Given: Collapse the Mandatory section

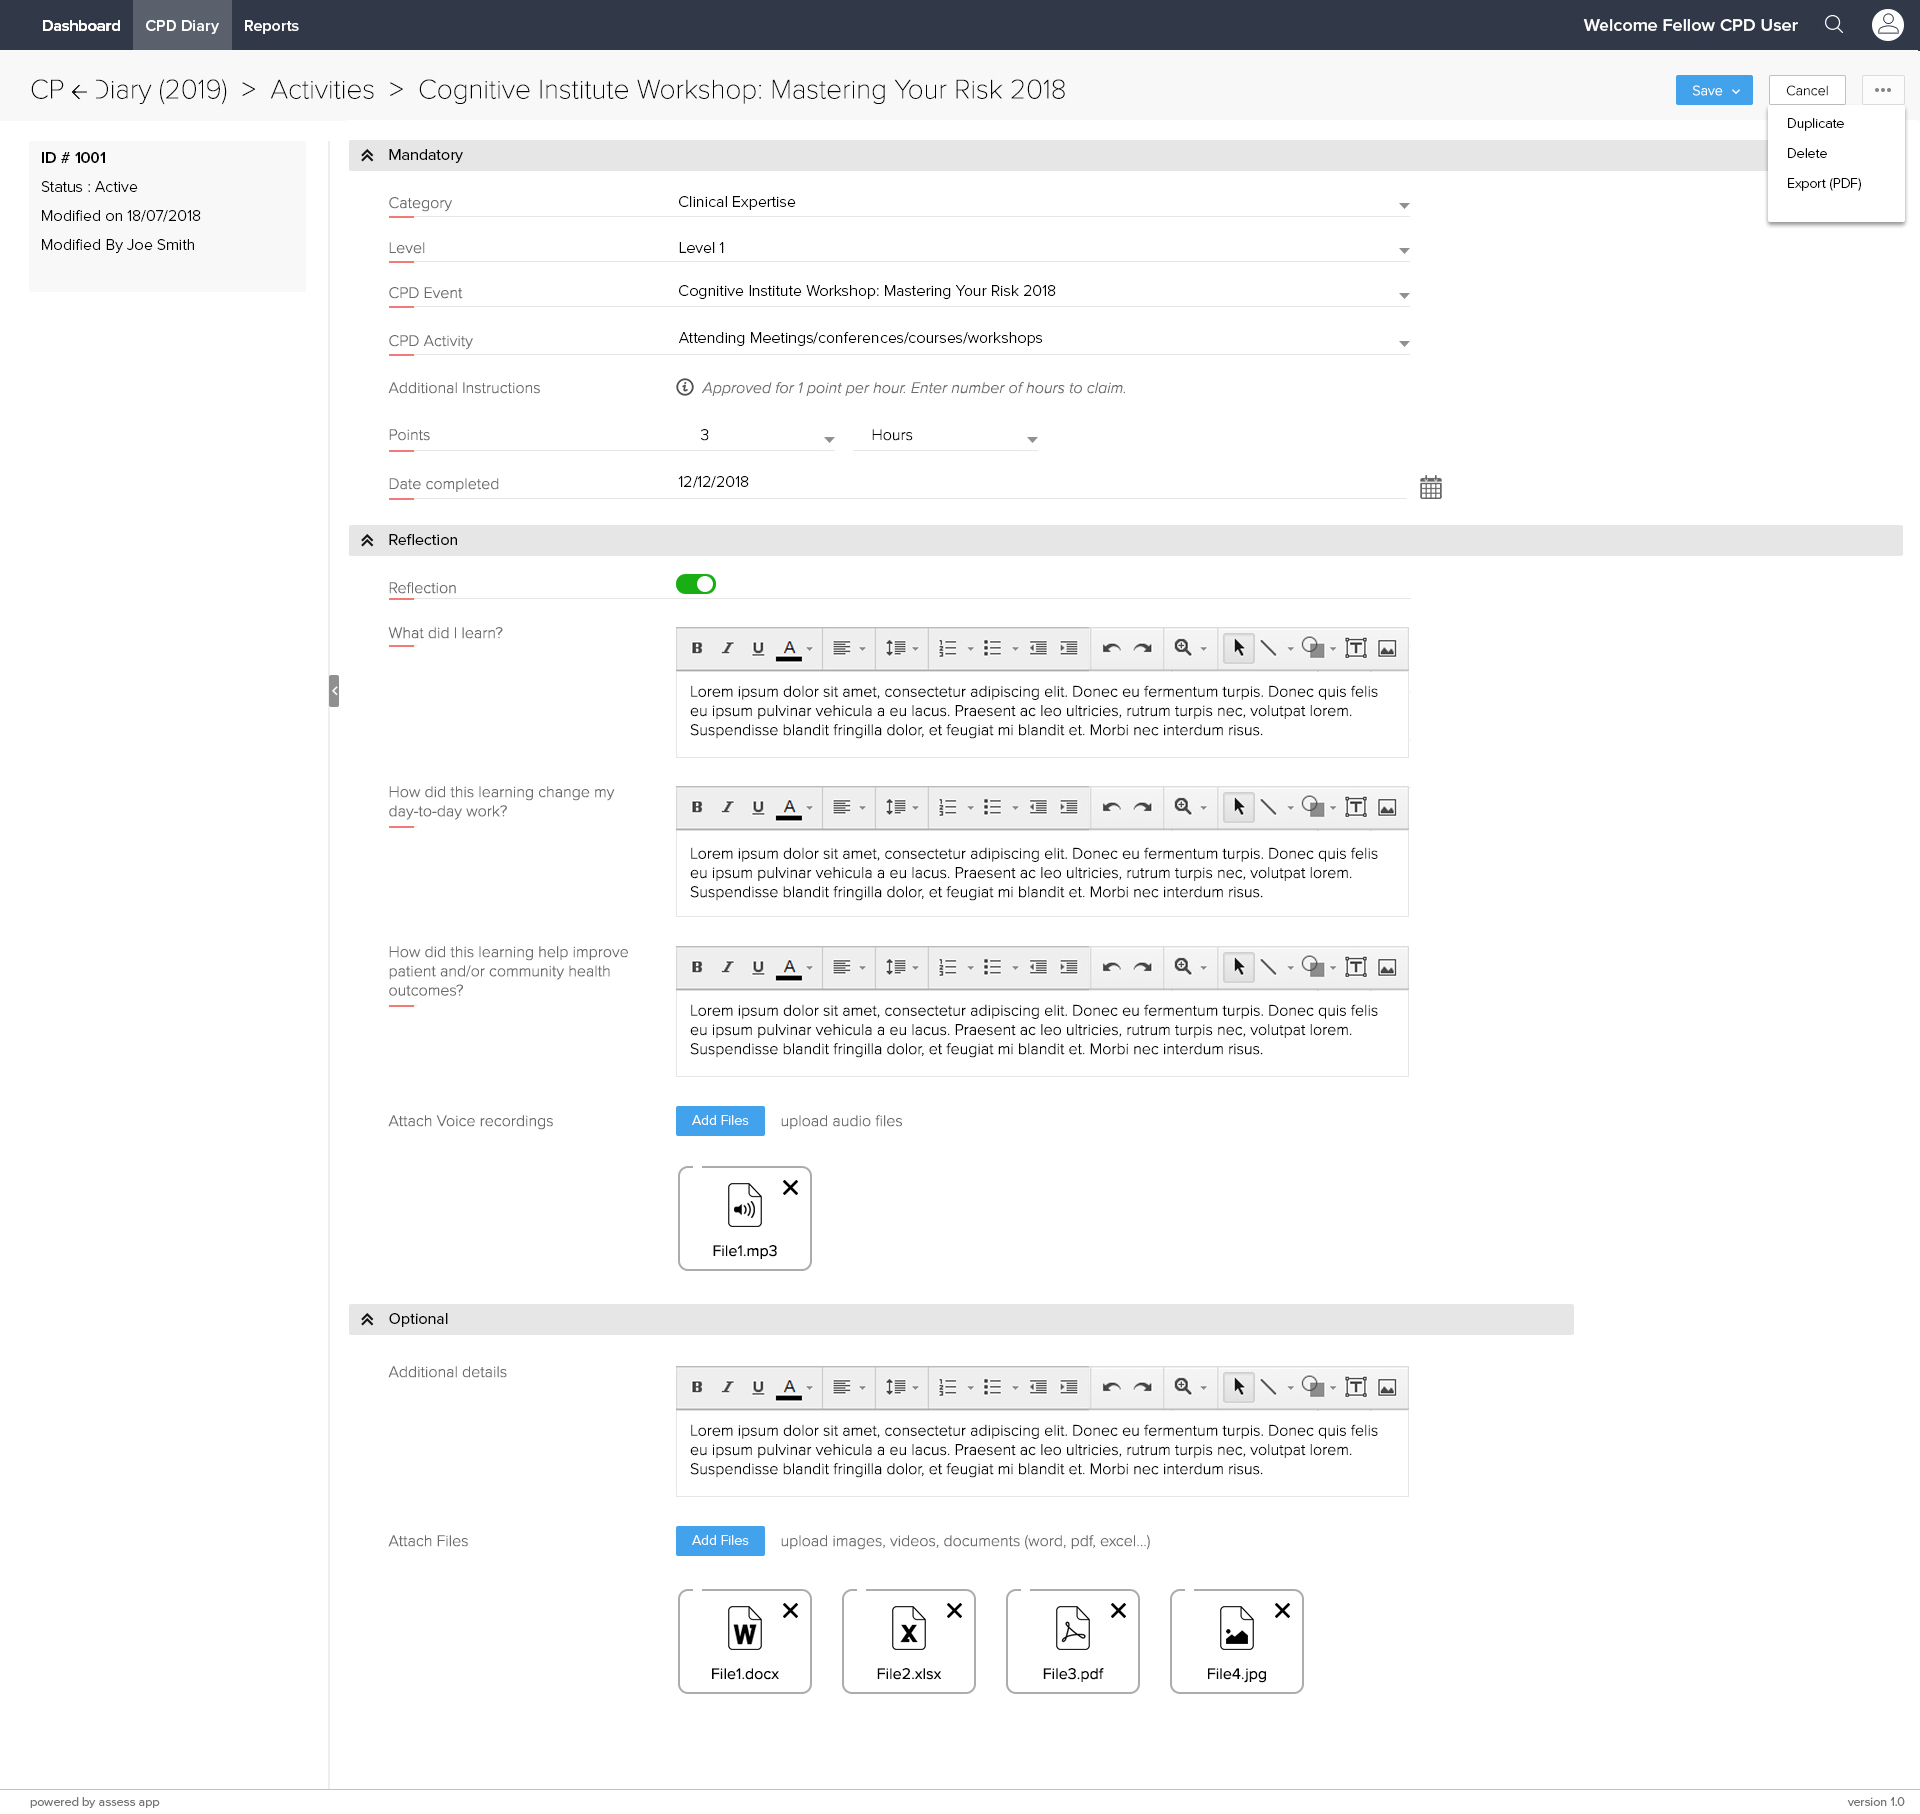Looking at the screenshot, I should pos(367,155).
